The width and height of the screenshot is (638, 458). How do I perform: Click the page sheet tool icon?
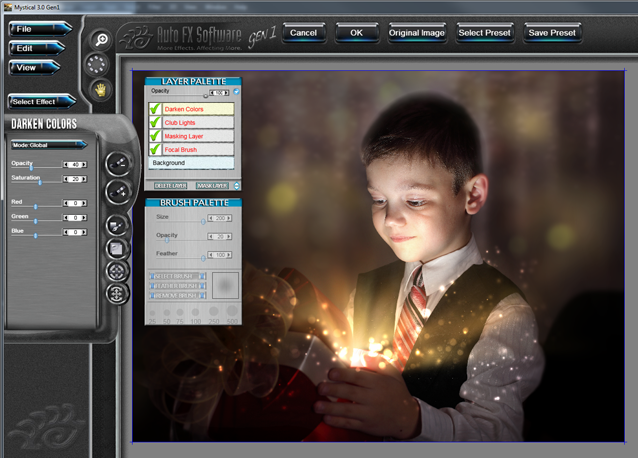click(x=117, y=249)
